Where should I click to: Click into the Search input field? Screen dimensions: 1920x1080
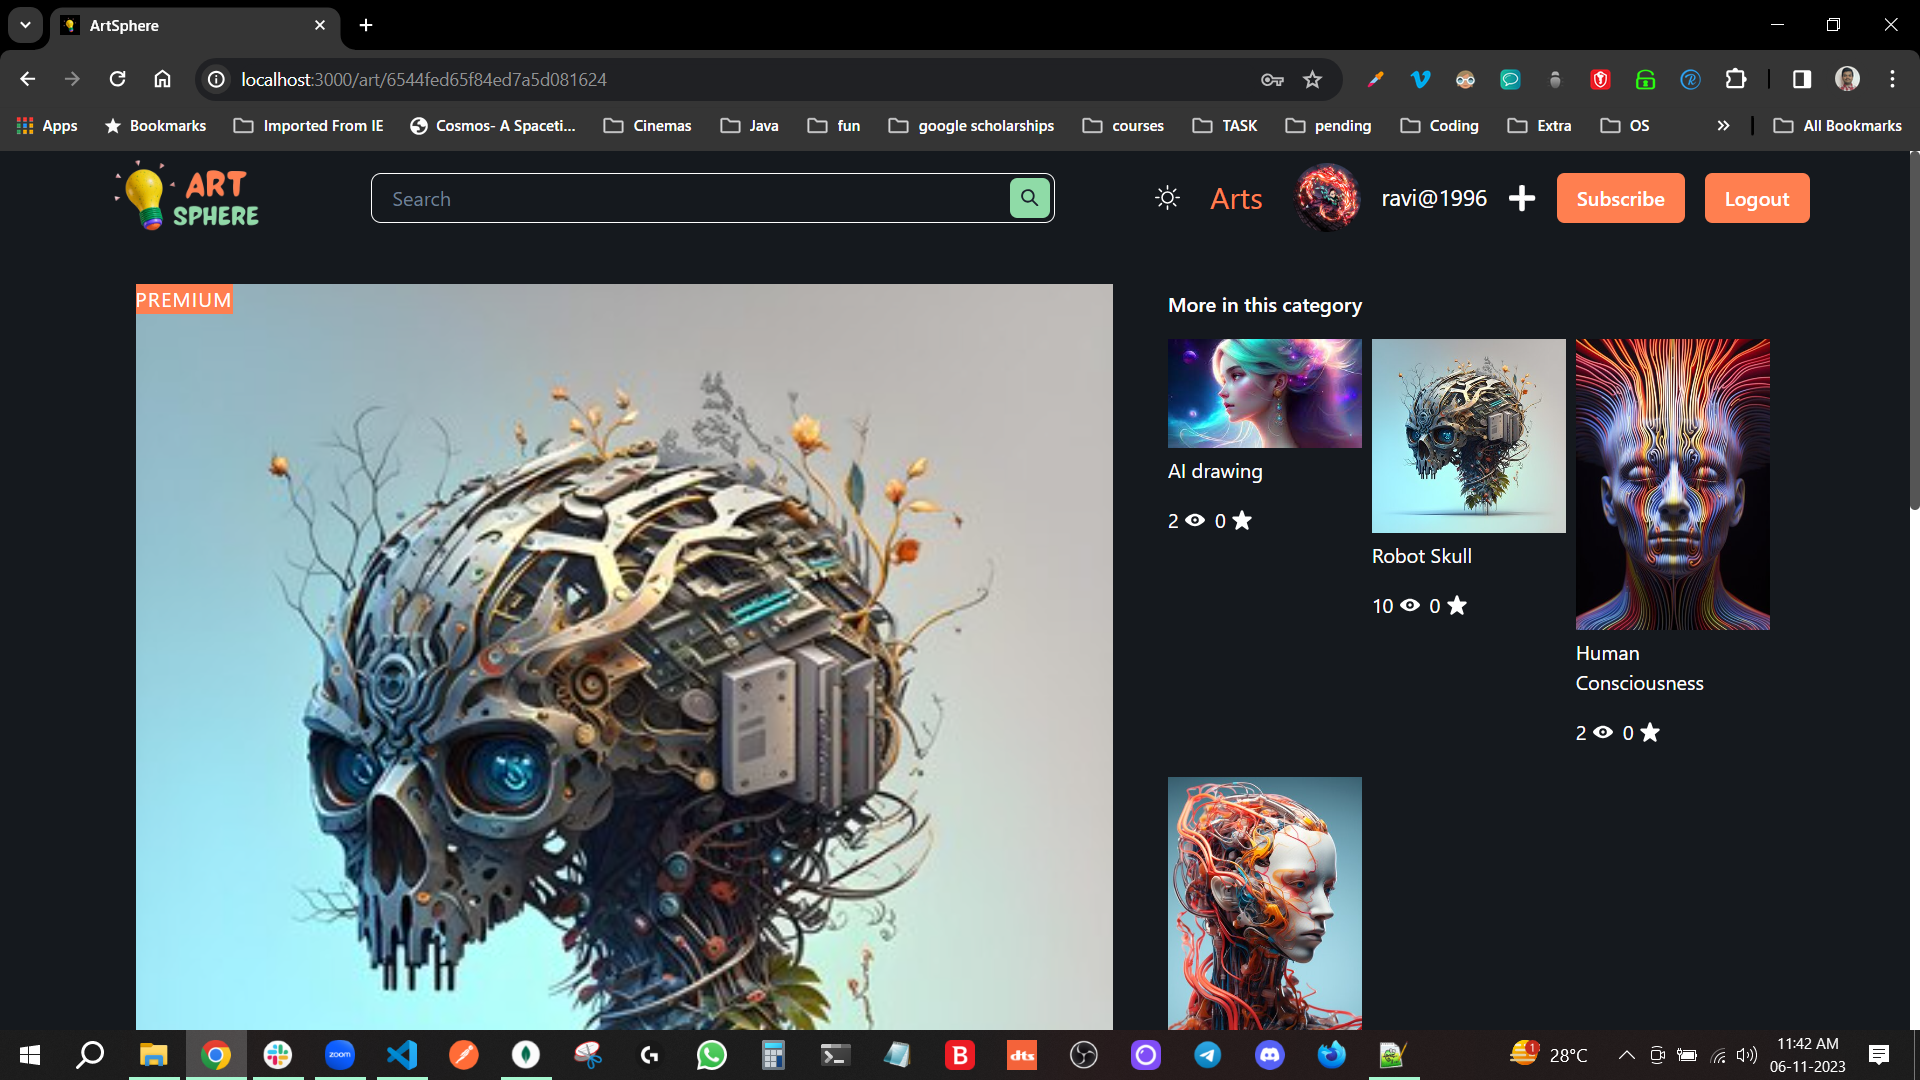[690, 198]
